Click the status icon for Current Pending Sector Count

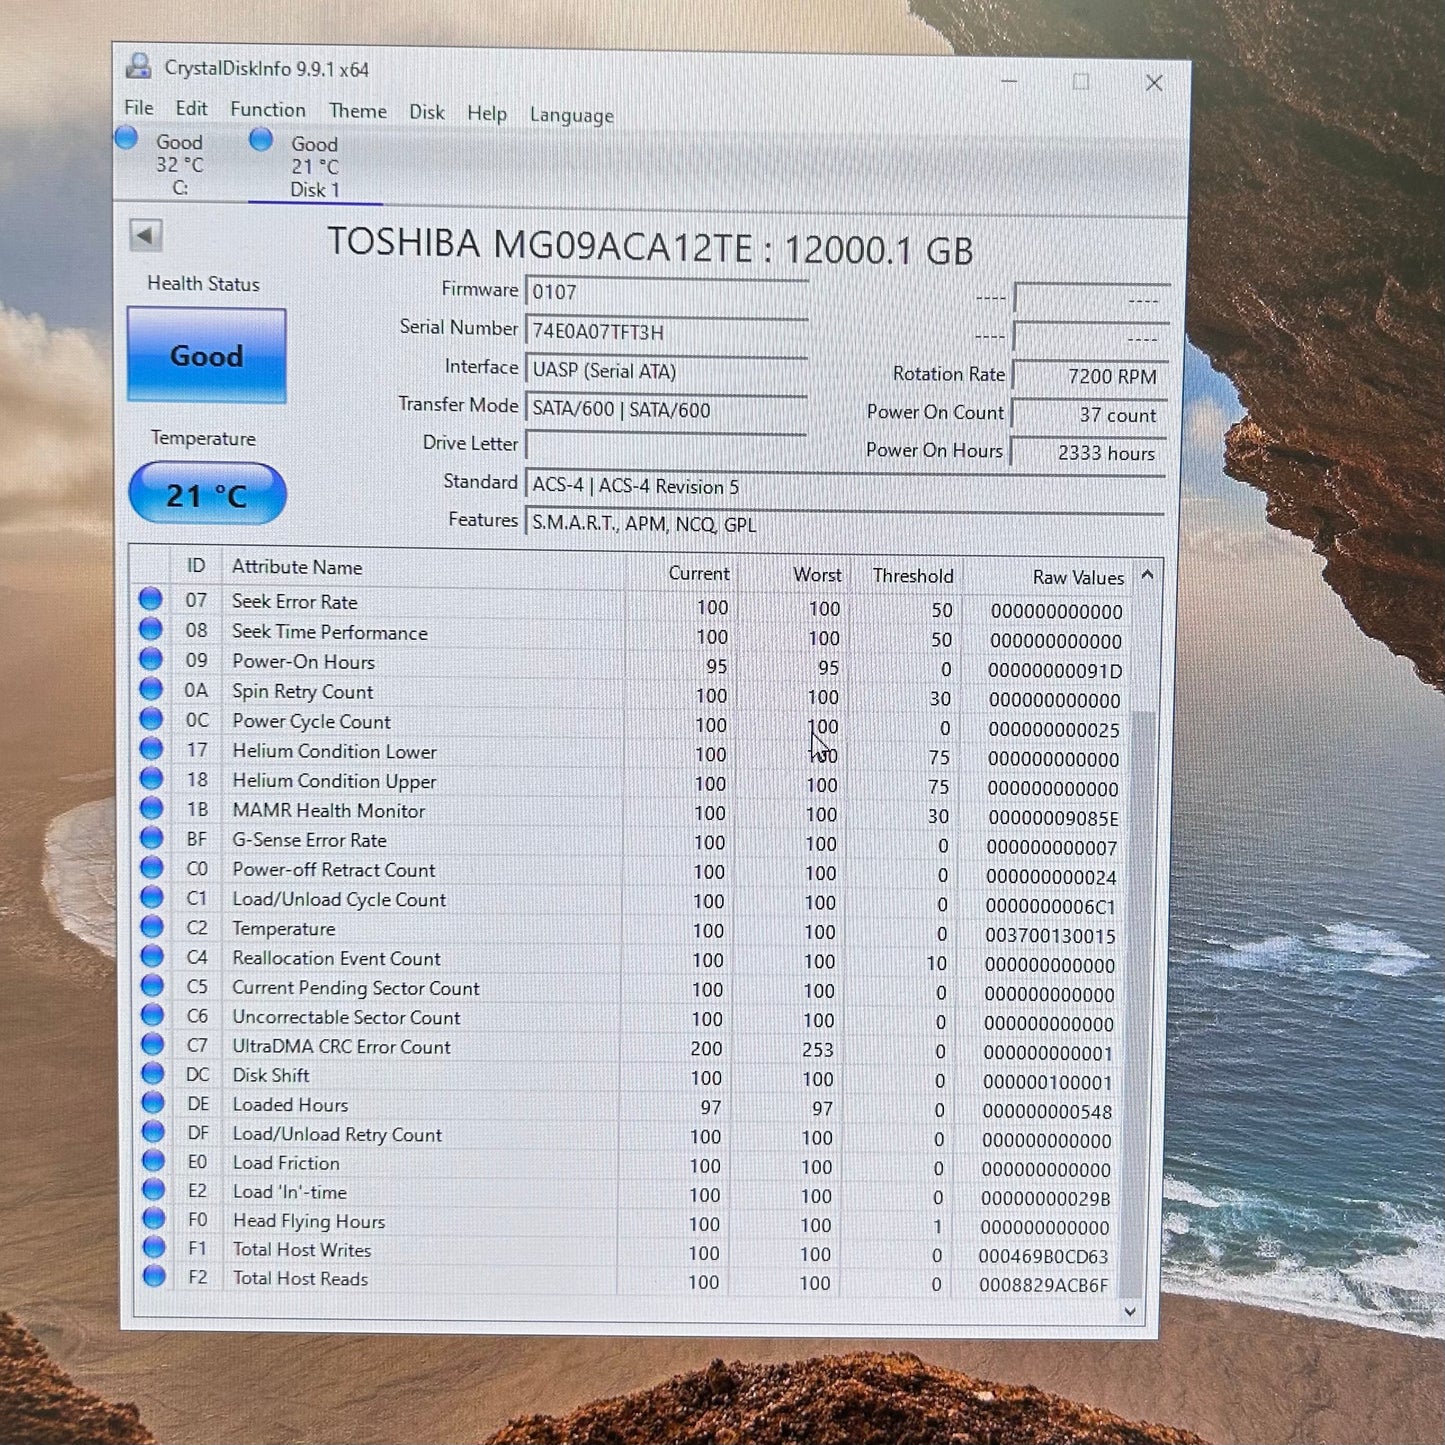pos(152,985)
